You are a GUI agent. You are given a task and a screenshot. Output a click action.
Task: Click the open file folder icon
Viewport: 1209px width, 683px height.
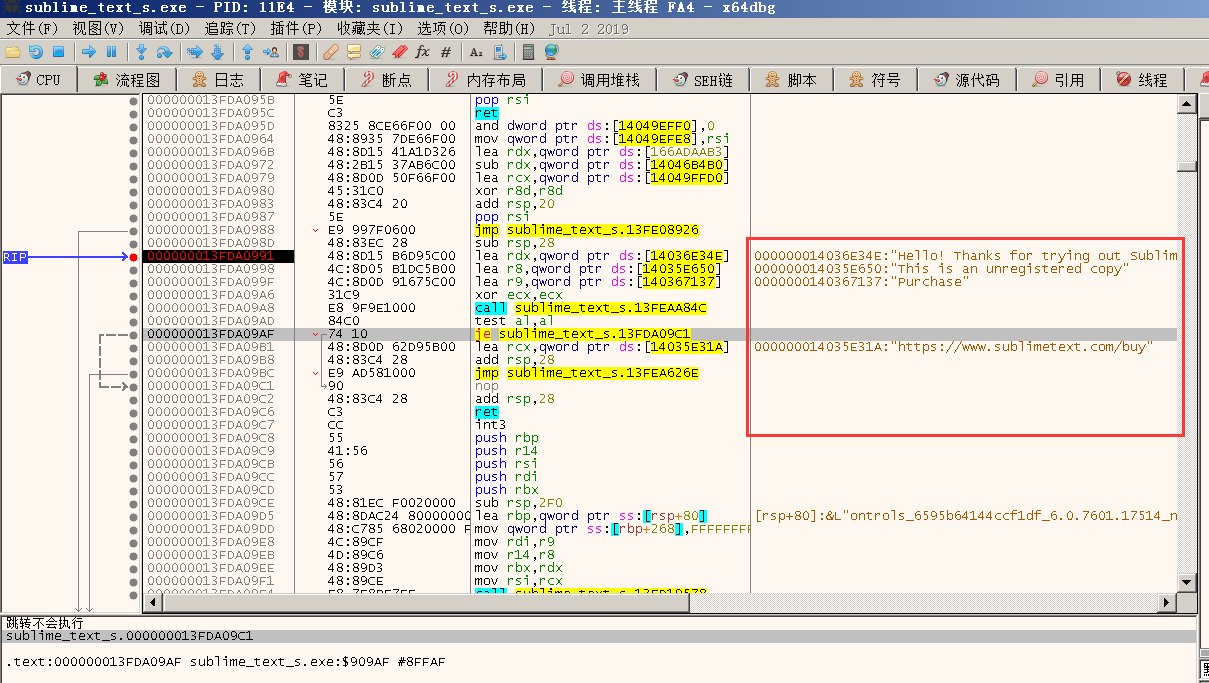pyautogui.click(x=13, y=51)
